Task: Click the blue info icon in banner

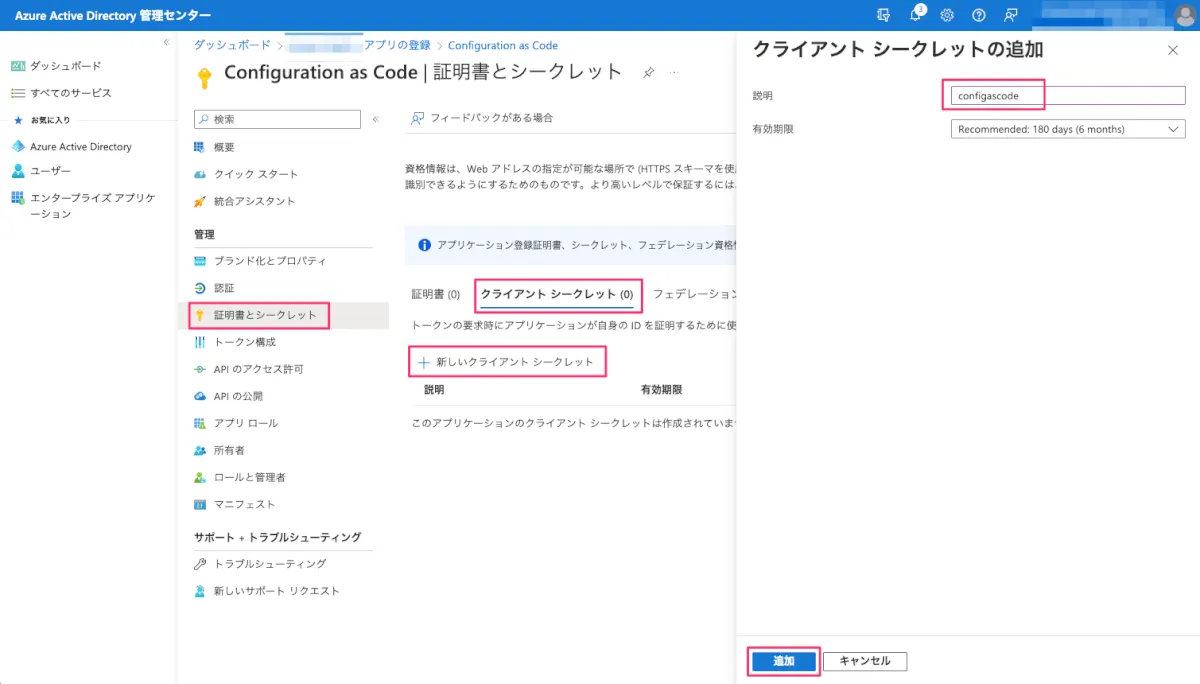Action: [x=424, y=244]
